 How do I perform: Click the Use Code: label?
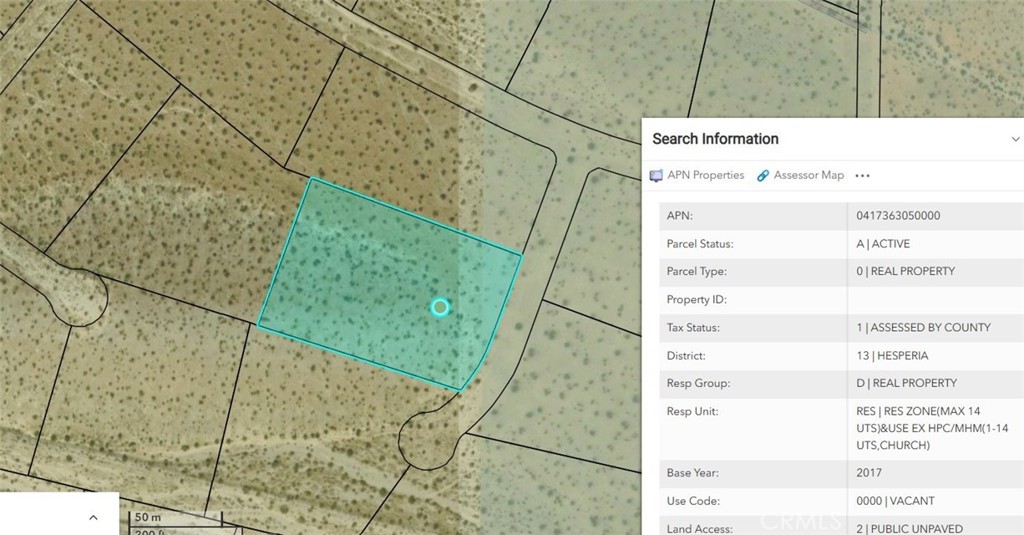693,501
